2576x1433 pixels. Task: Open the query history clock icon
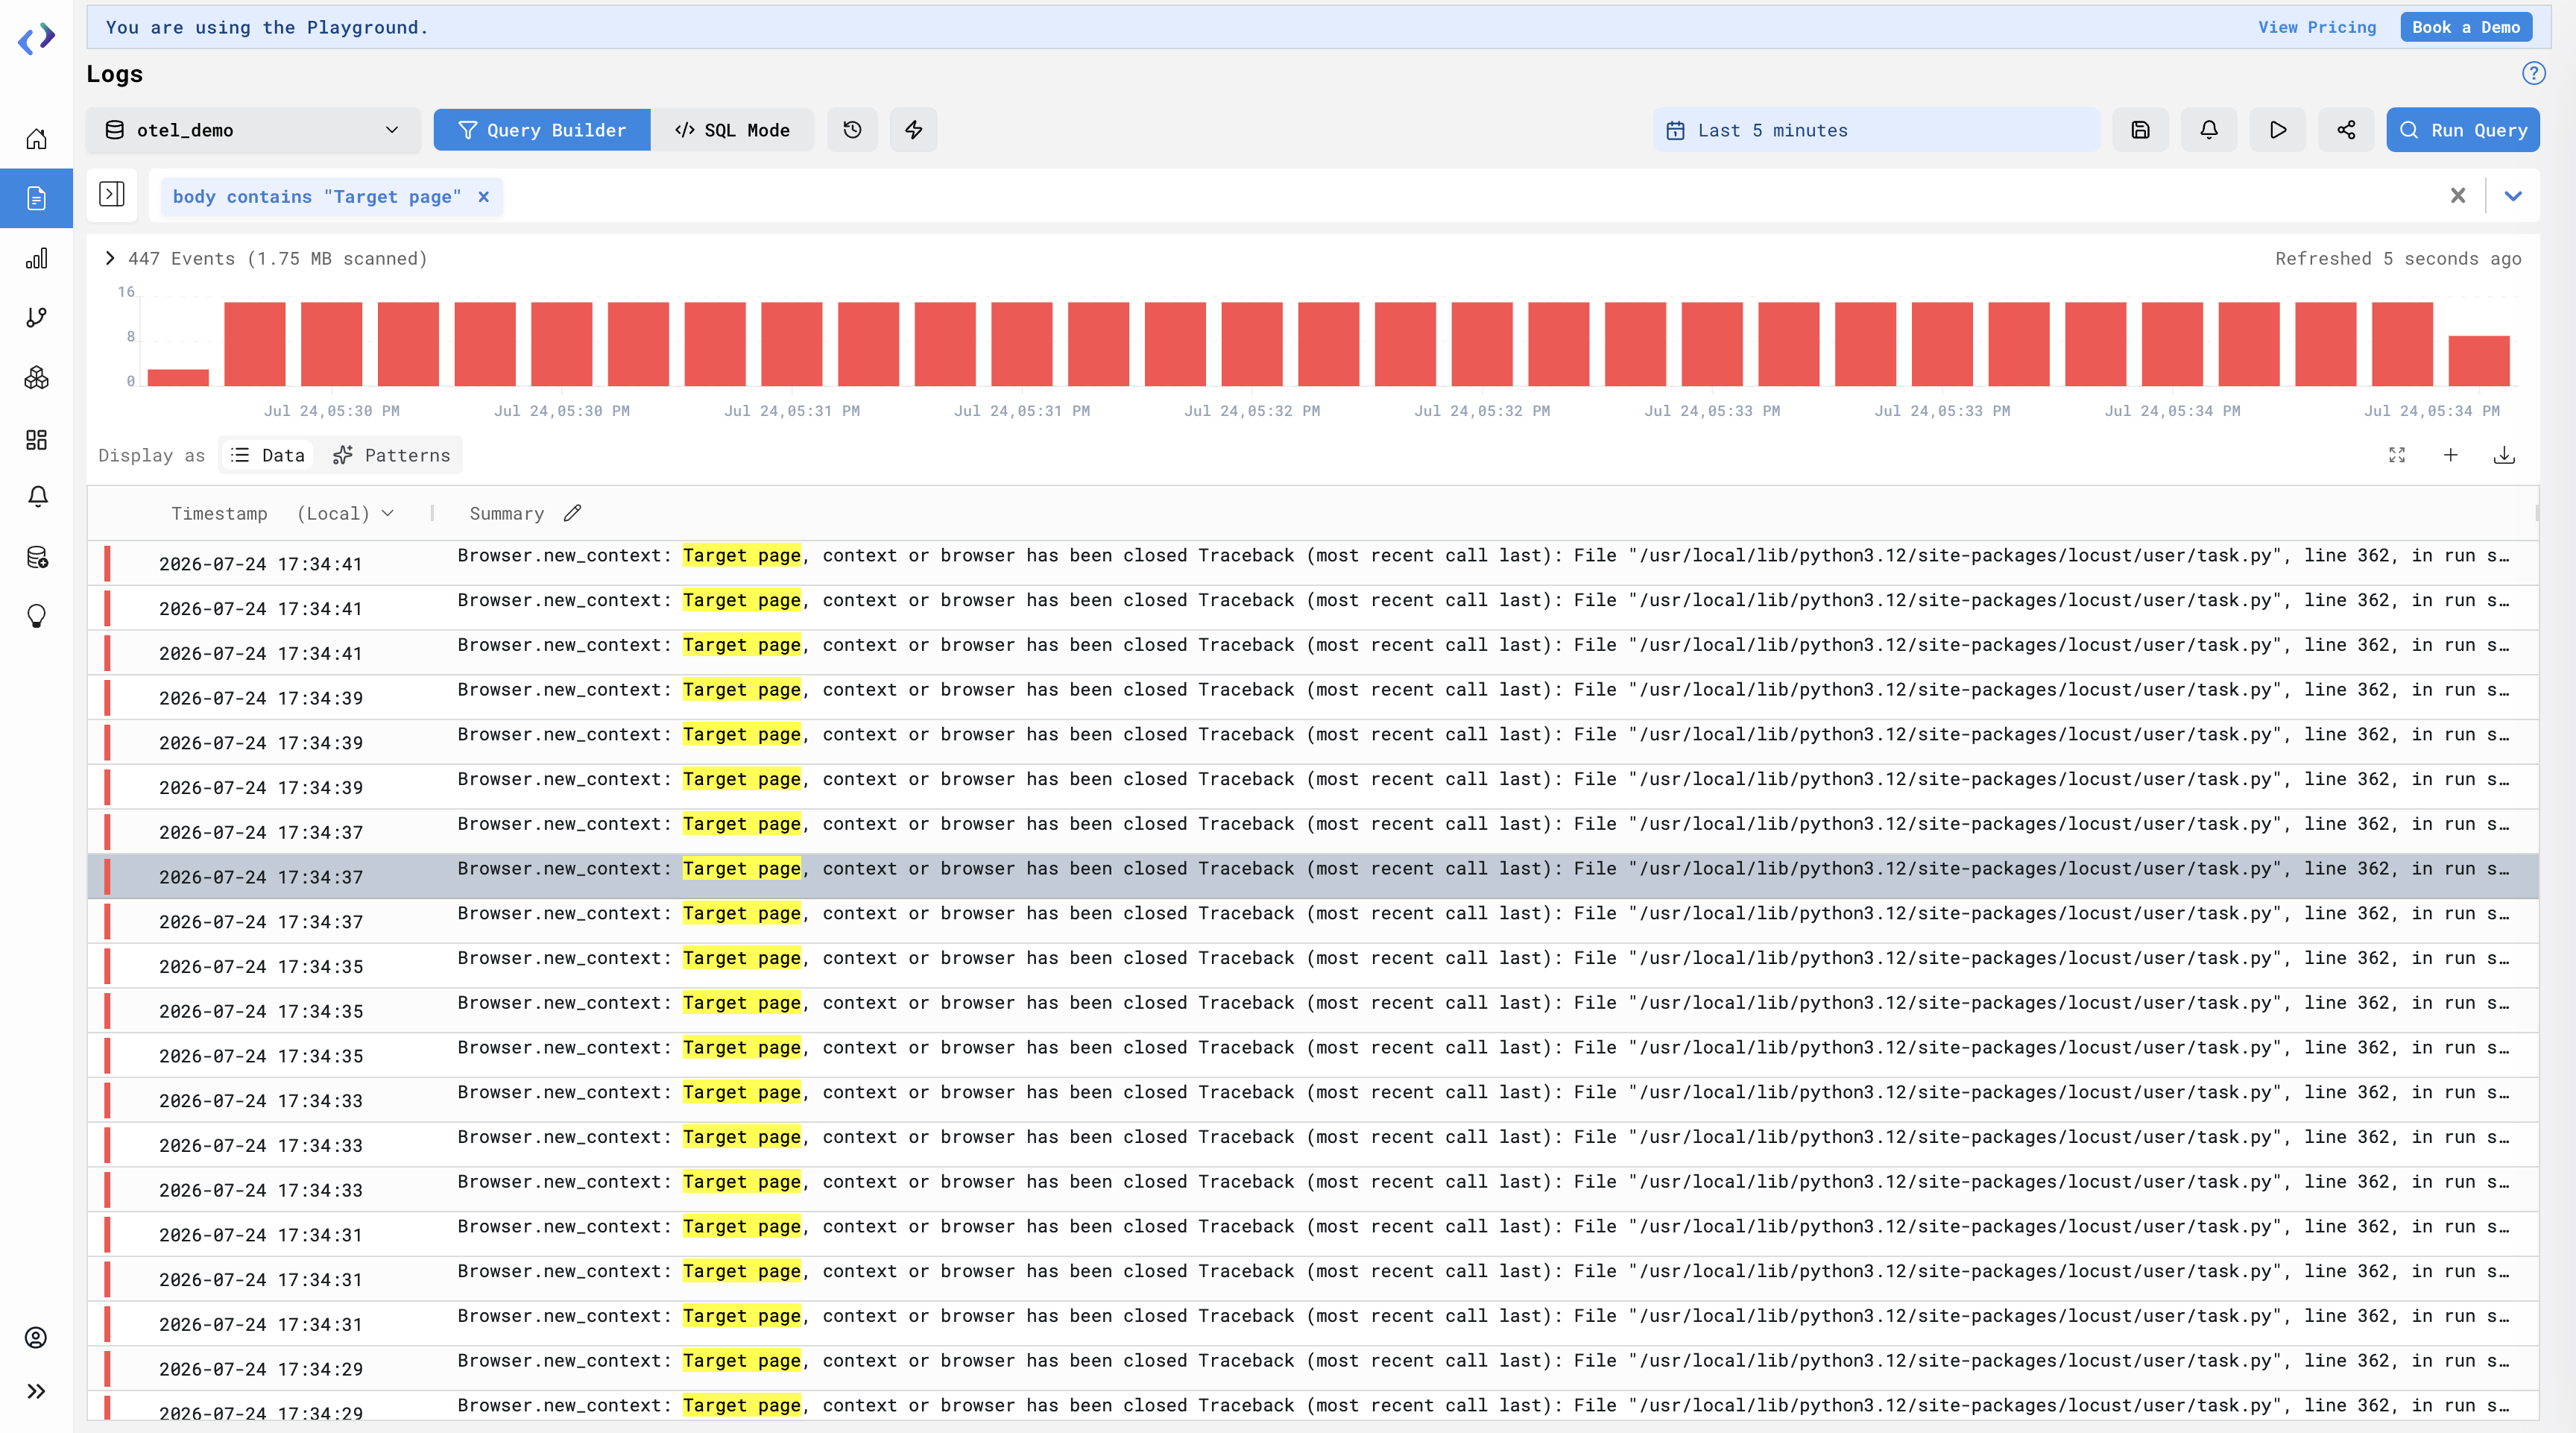[x=852, y=130]
